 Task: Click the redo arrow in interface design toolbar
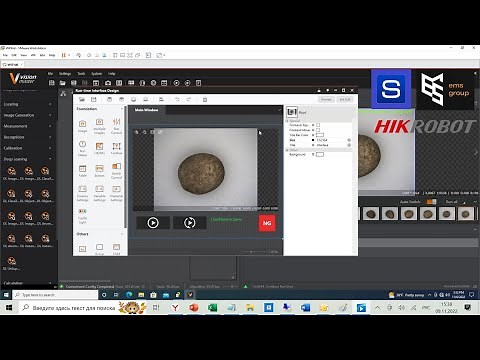[x=189, y=99]
